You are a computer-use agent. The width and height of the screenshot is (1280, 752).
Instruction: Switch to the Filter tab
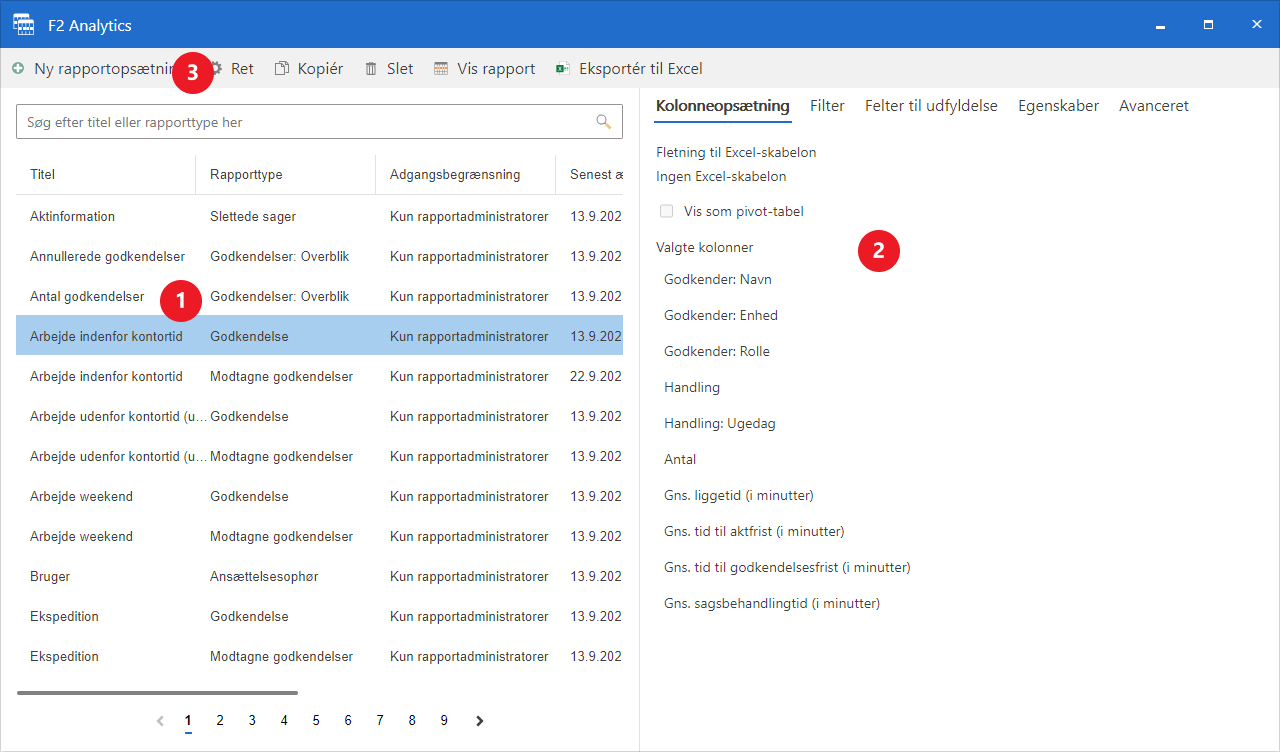click(x=827, y=106)
